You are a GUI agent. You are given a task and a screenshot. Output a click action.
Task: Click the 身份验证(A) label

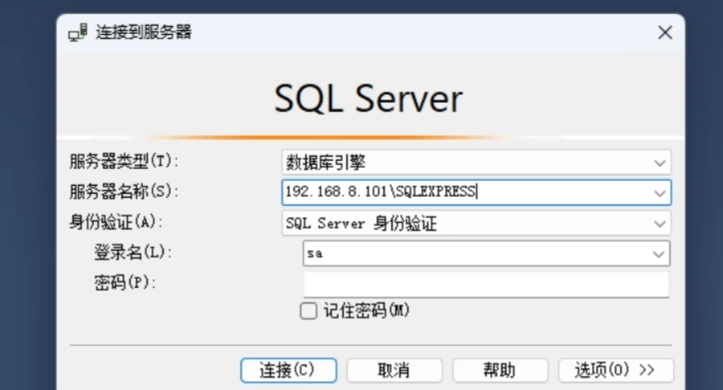[116, 222]
